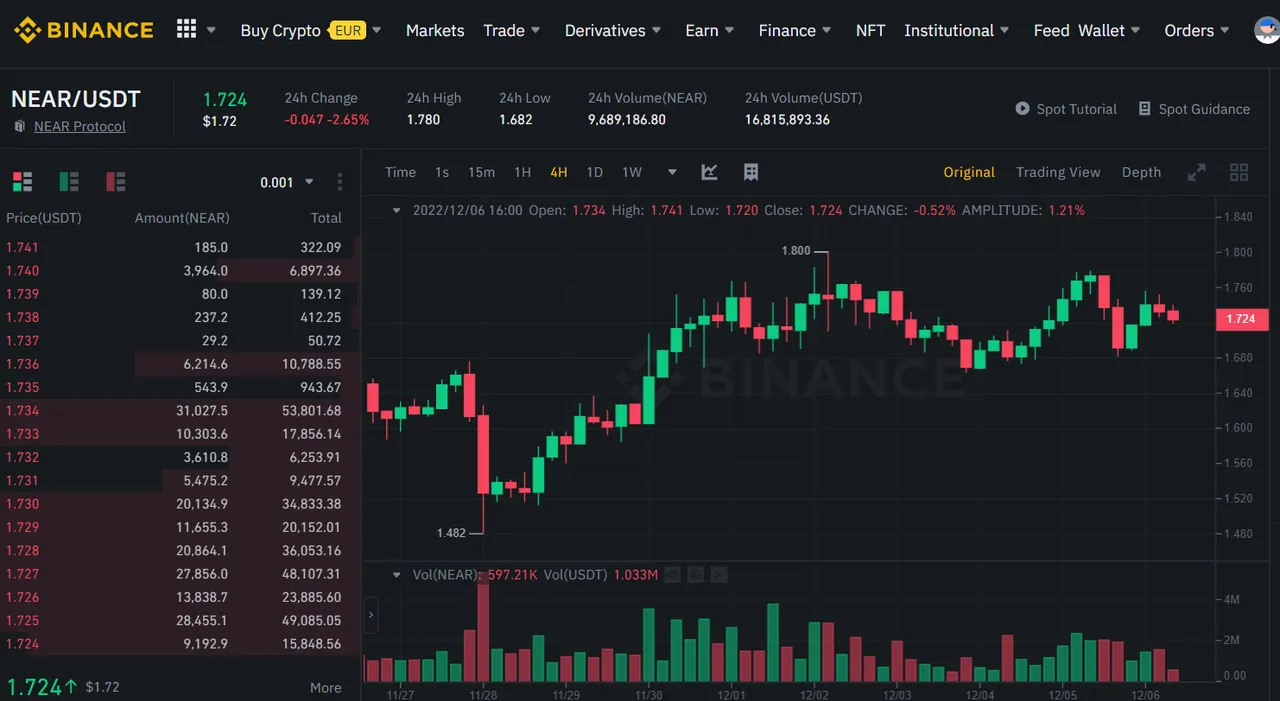The height and width of the screenshot is (701, 1280).
Task: Open more time intervals dropdown
Action: (x=672, y=172)
